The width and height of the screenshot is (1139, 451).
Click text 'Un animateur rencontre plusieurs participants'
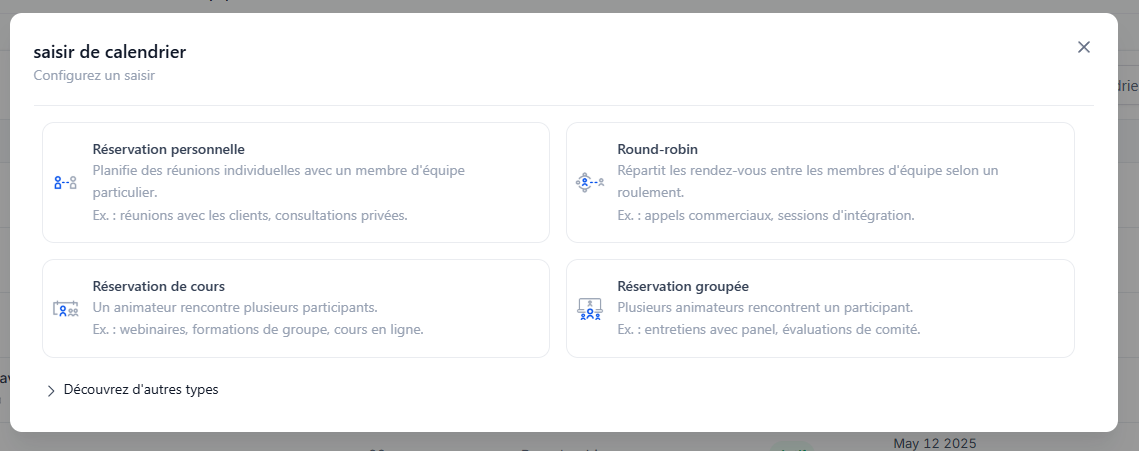click(x=235, y=307)
